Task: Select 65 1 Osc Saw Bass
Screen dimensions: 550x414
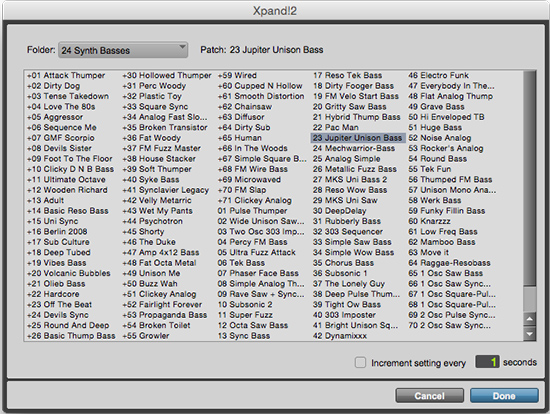Action: [x=445, y=273]
